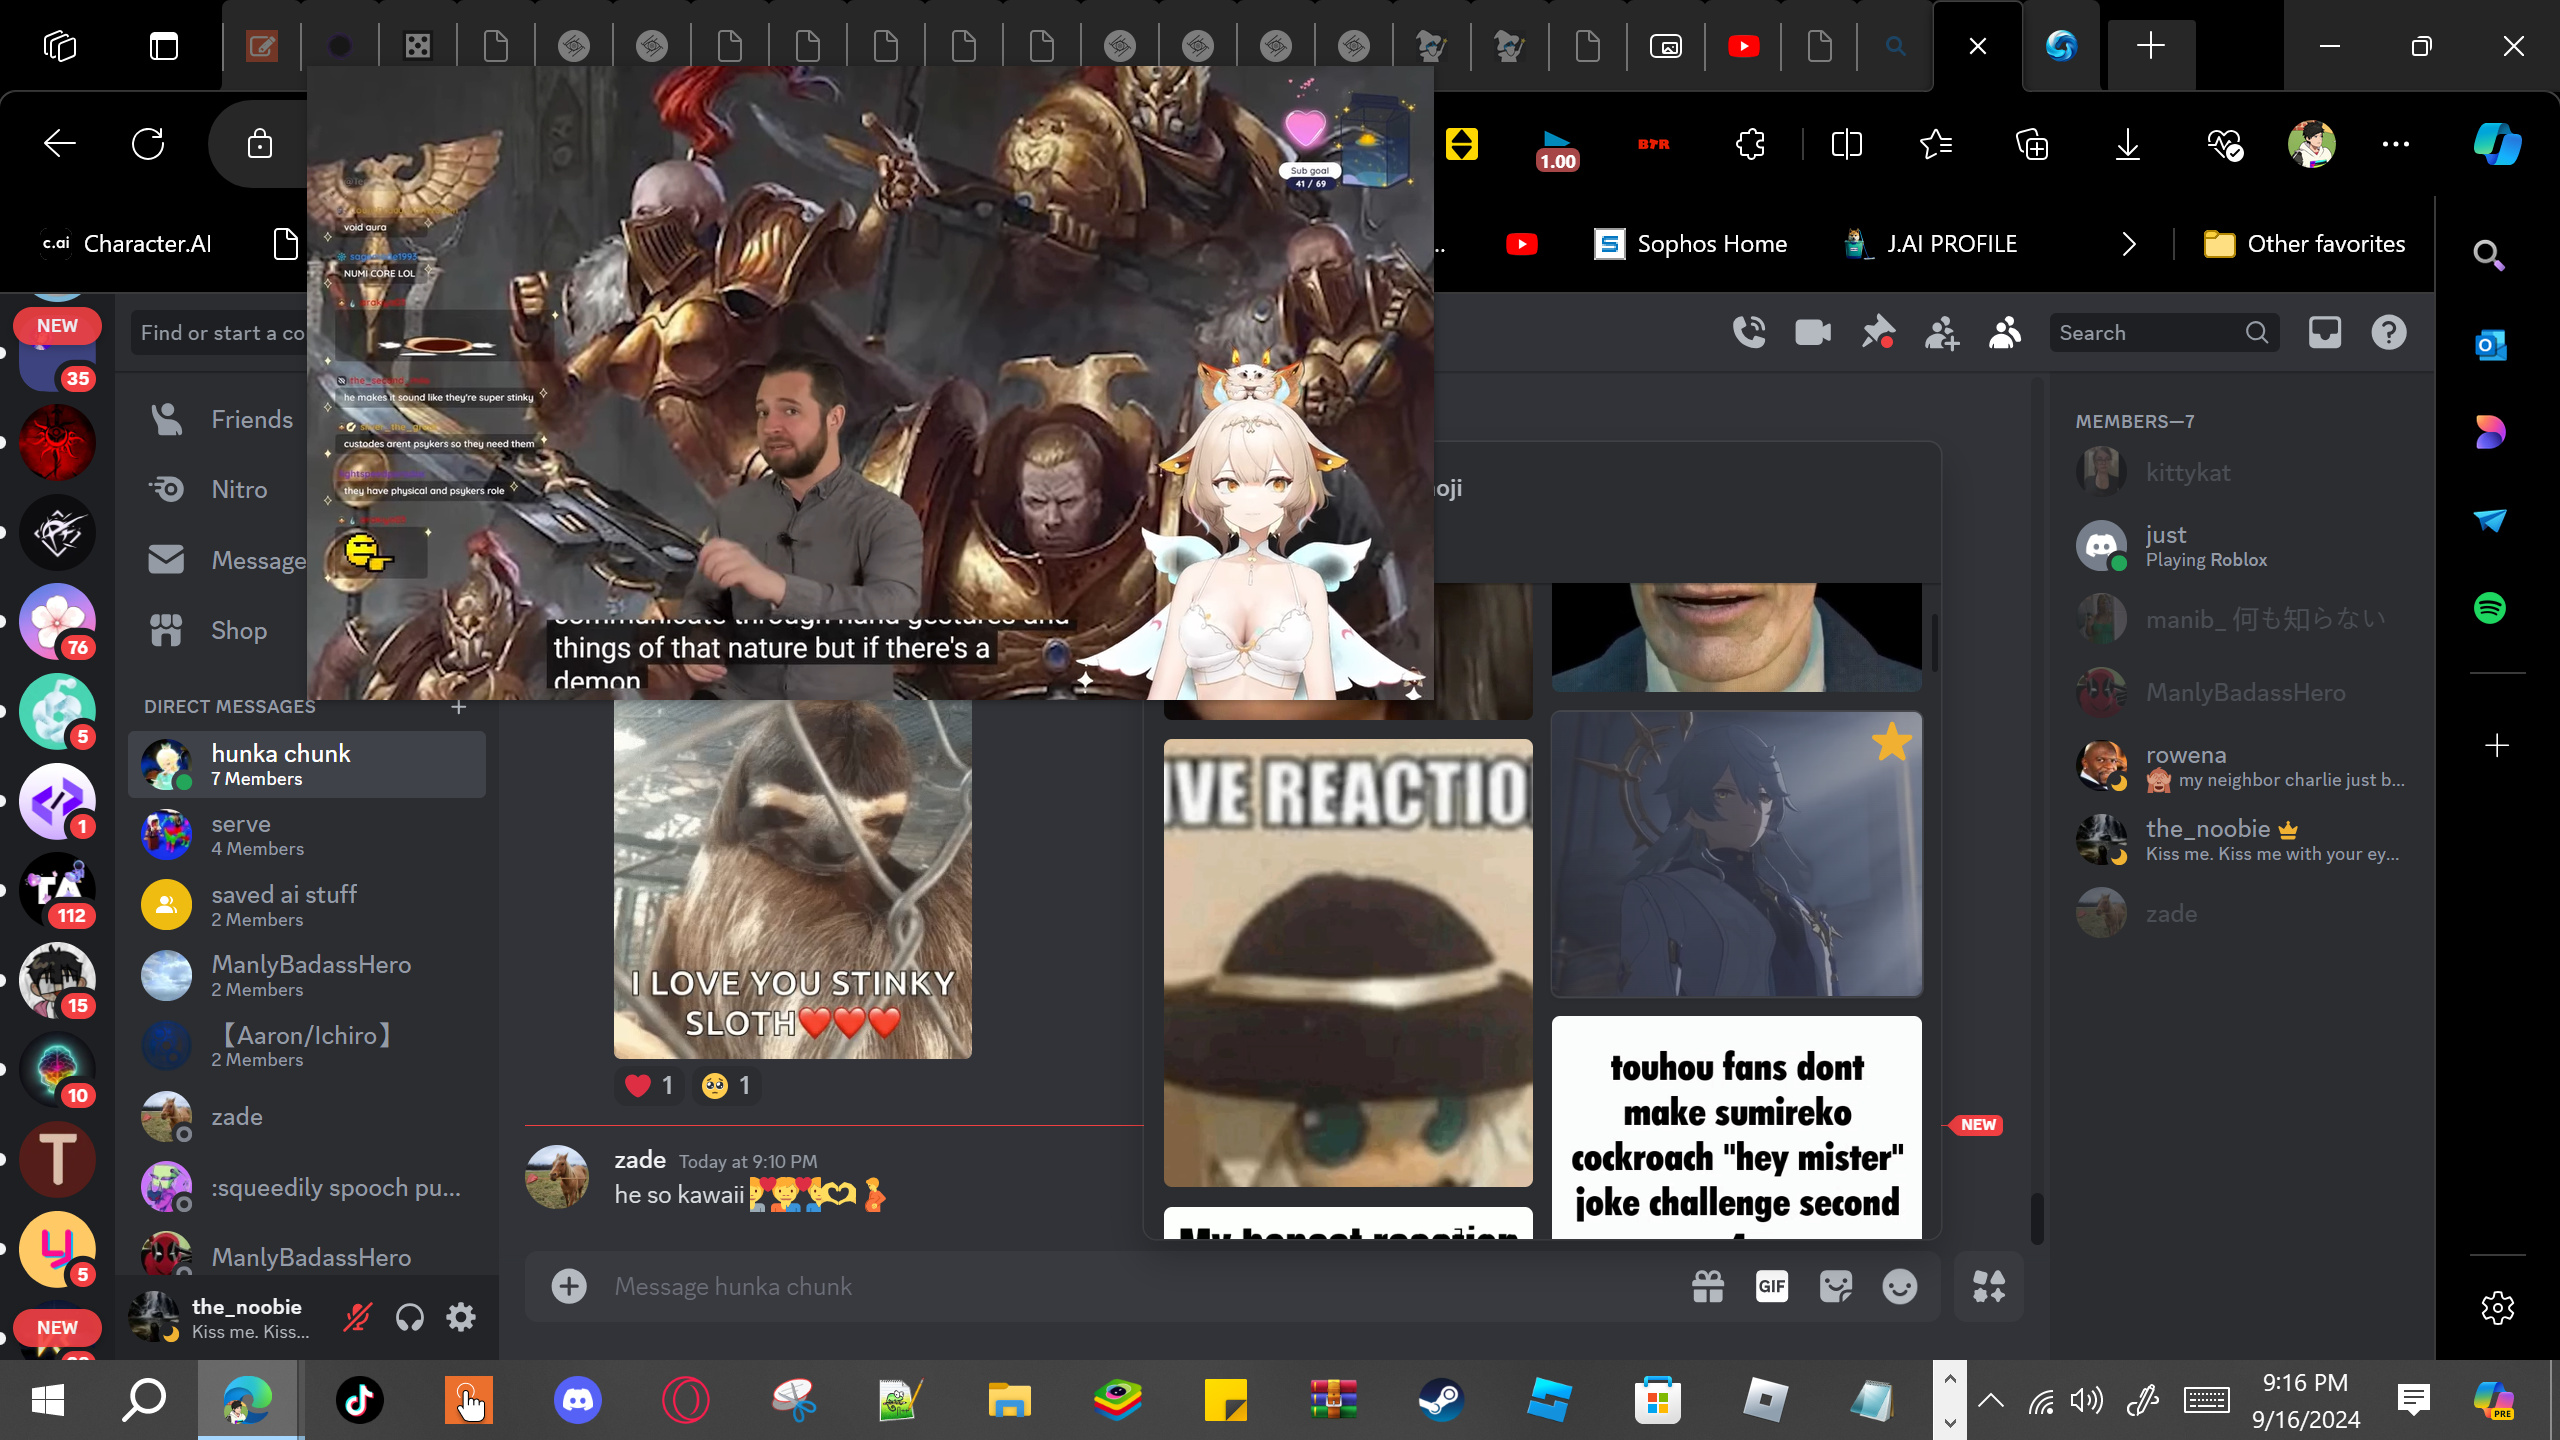
Task: Open the zade direct message
Action: (x=307, y=1117)
